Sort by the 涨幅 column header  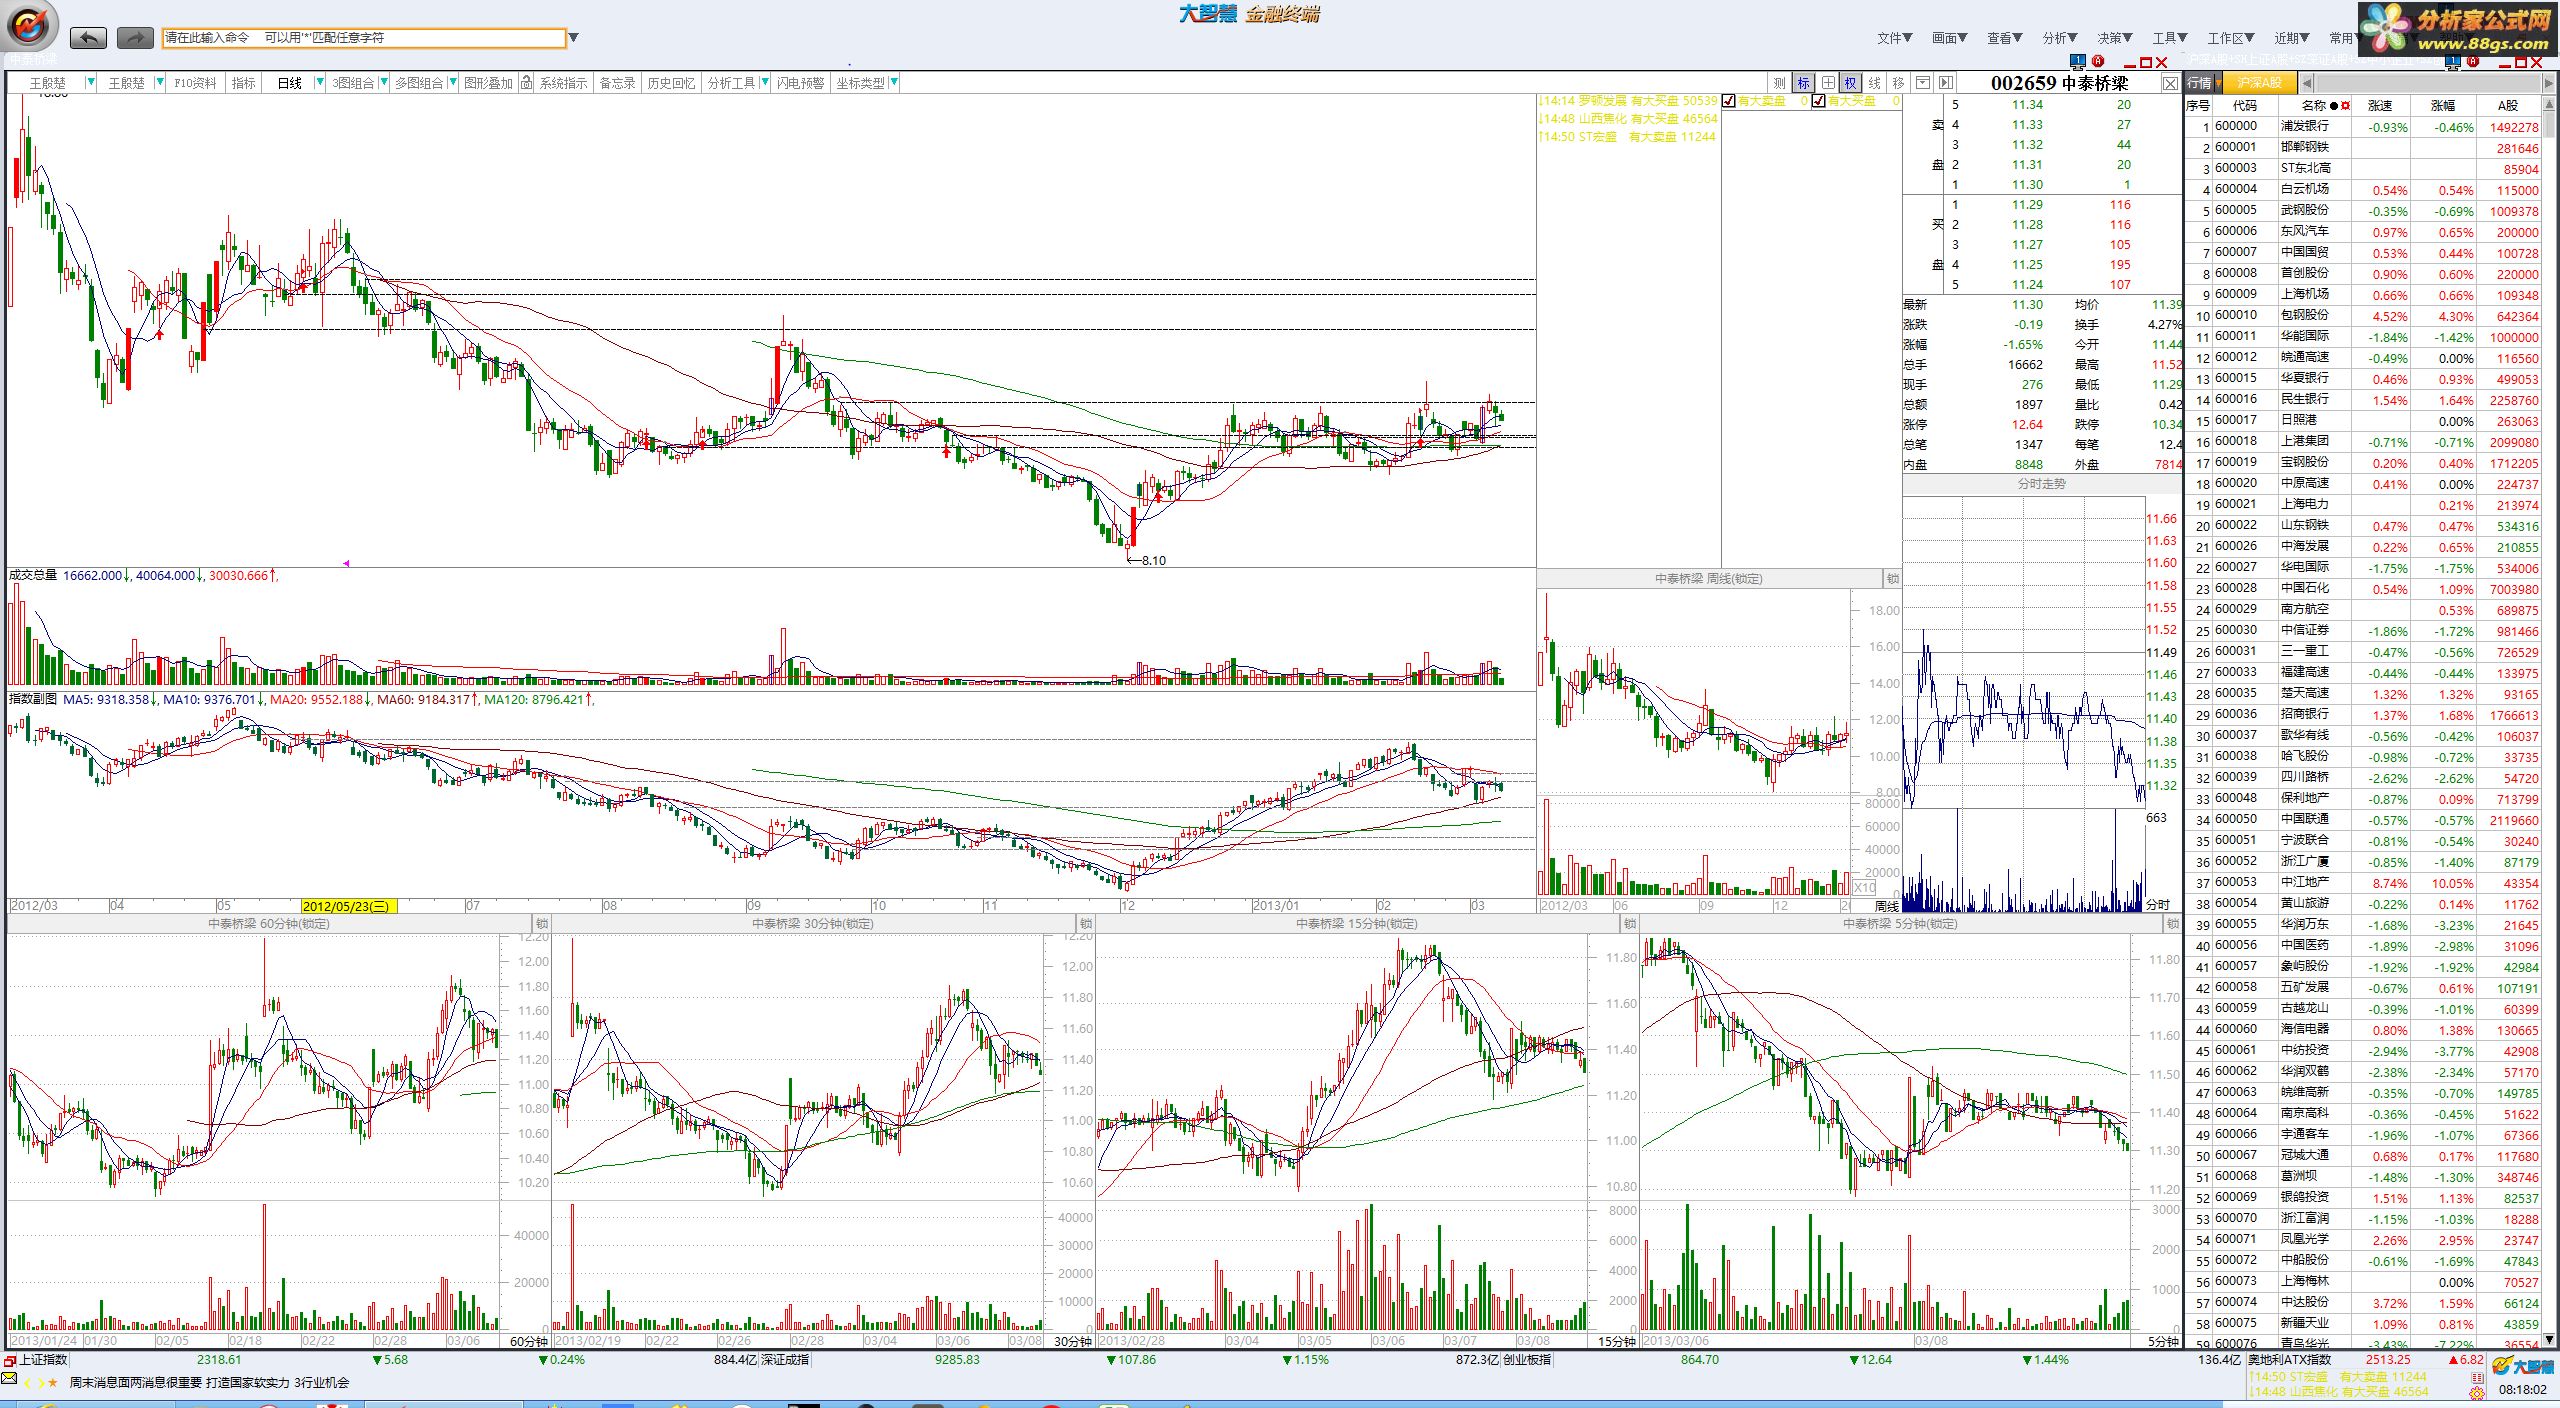[2442, 105]
